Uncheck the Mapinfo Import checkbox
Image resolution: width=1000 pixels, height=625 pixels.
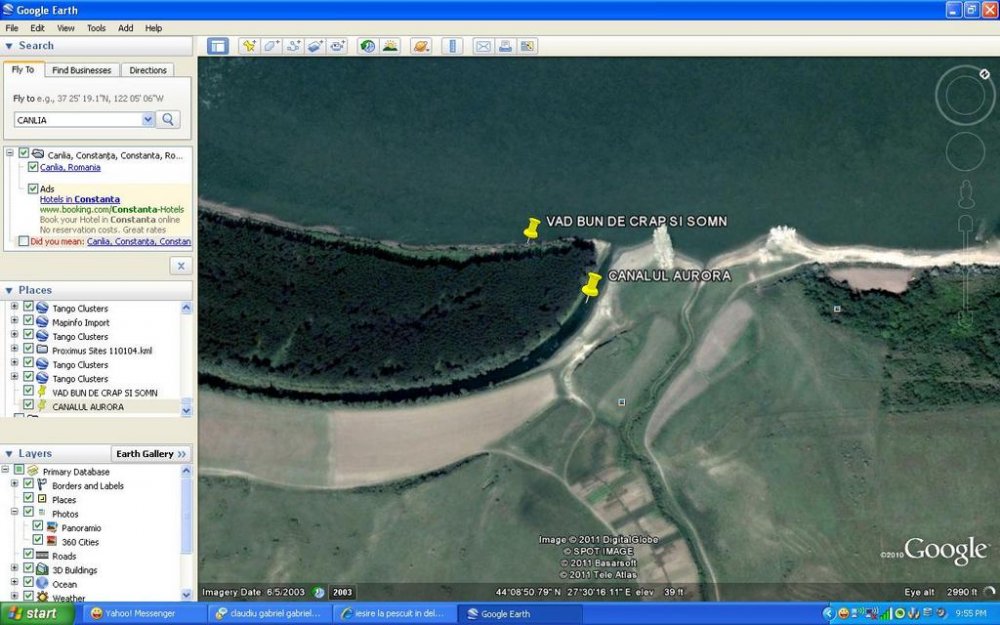point(28,322)
